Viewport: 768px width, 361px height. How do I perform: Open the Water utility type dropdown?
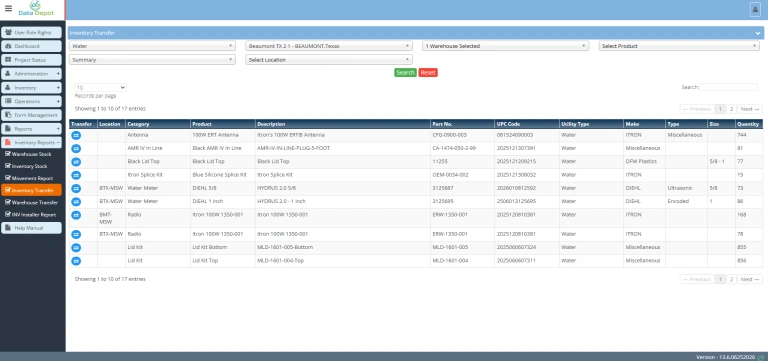[152, 46]
